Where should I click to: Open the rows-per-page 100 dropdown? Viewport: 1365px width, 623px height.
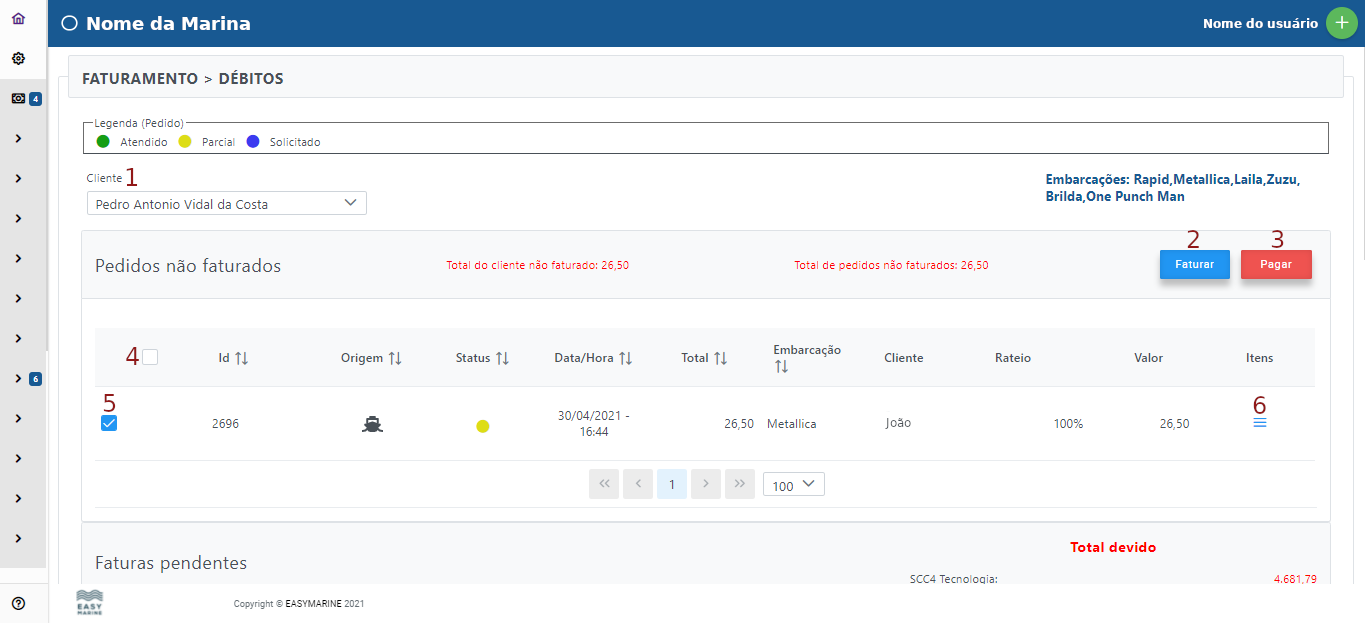793,485
